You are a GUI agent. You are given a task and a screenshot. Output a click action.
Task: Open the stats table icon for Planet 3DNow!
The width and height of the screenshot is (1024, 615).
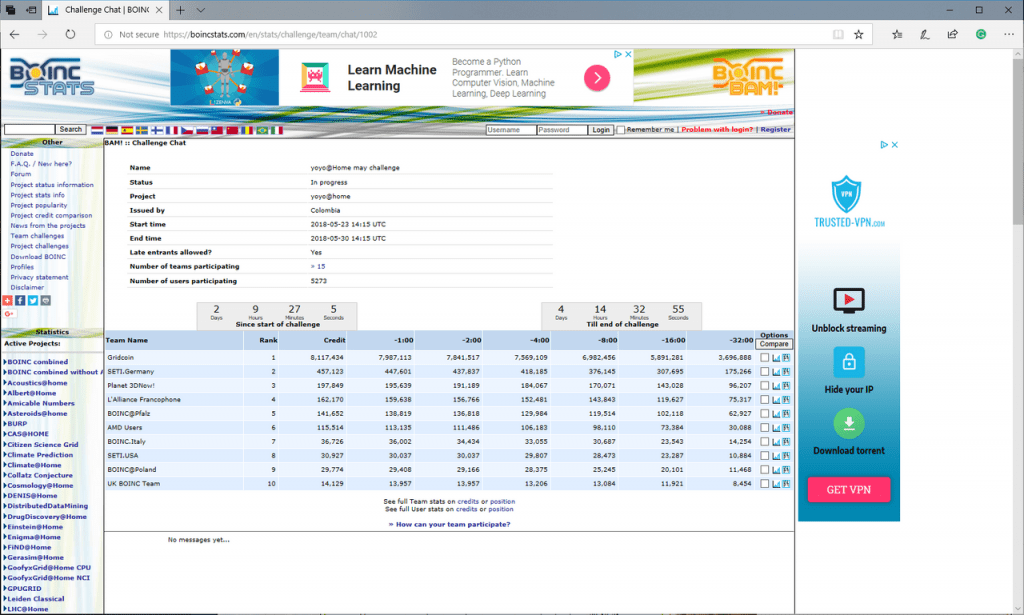(786, 386)
